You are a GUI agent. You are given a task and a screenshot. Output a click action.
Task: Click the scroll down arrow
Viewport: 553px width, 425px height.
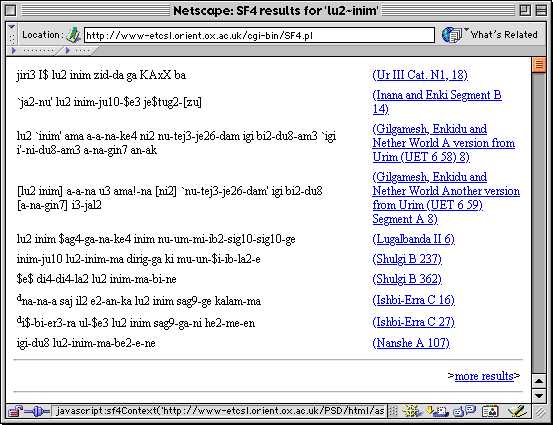click(539, 396)
